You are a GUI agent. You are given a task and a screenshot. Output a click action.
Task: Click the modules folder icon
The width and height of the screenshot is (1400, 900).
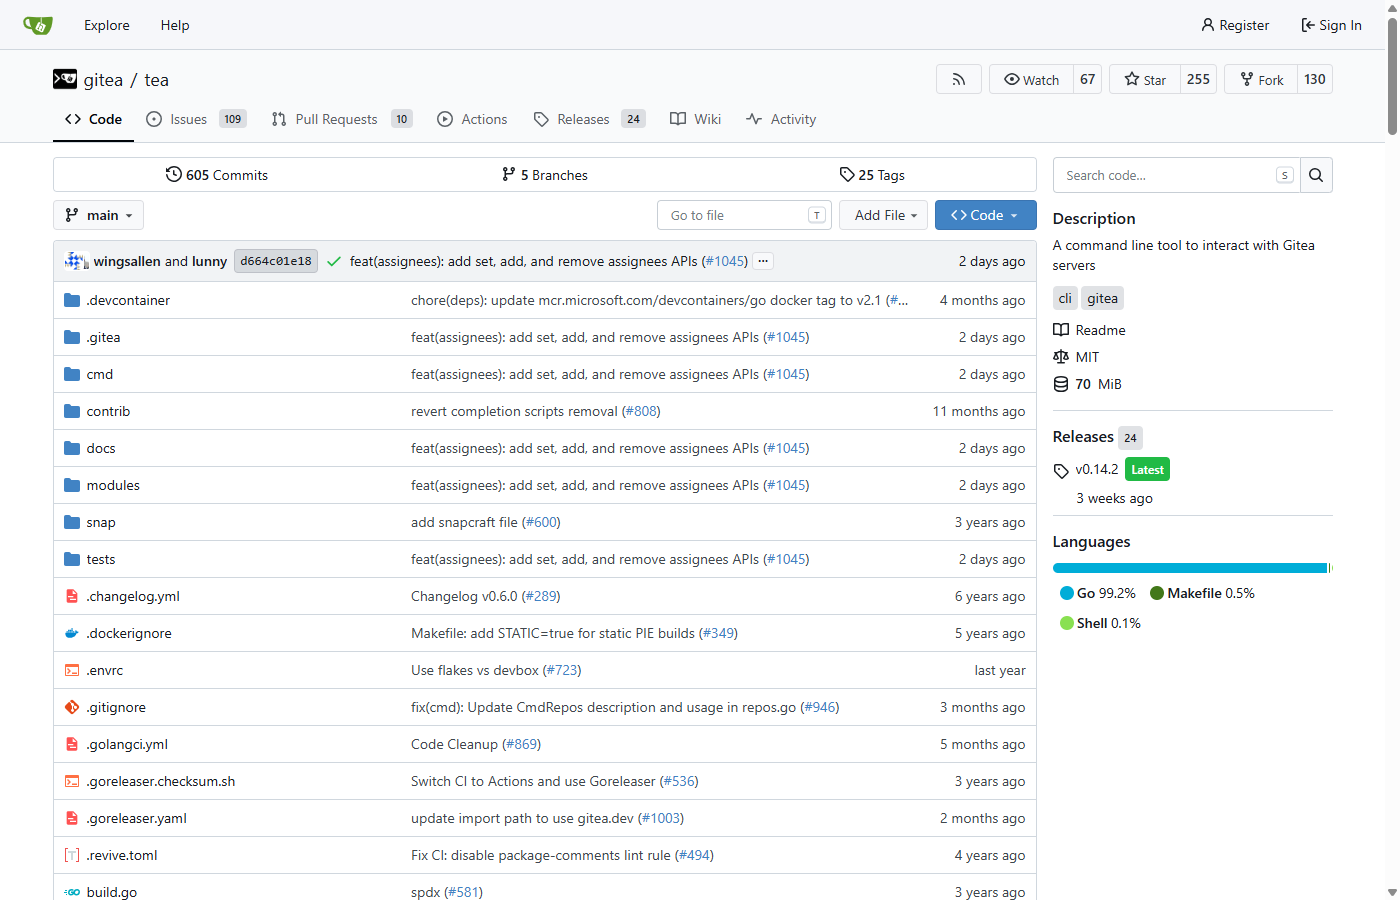click(72, 485)
